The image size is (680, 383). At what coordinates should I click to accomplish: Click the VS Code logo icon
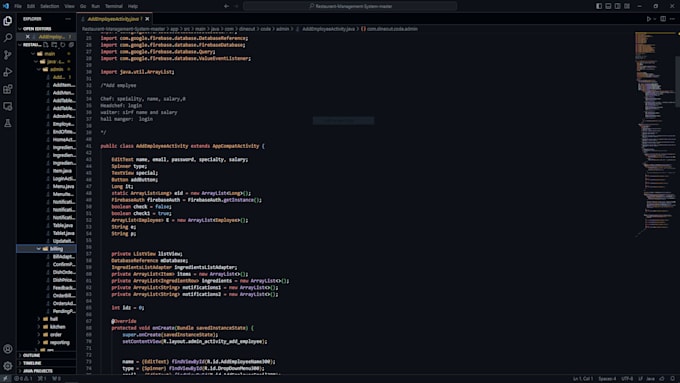click(x=6, y=6)
